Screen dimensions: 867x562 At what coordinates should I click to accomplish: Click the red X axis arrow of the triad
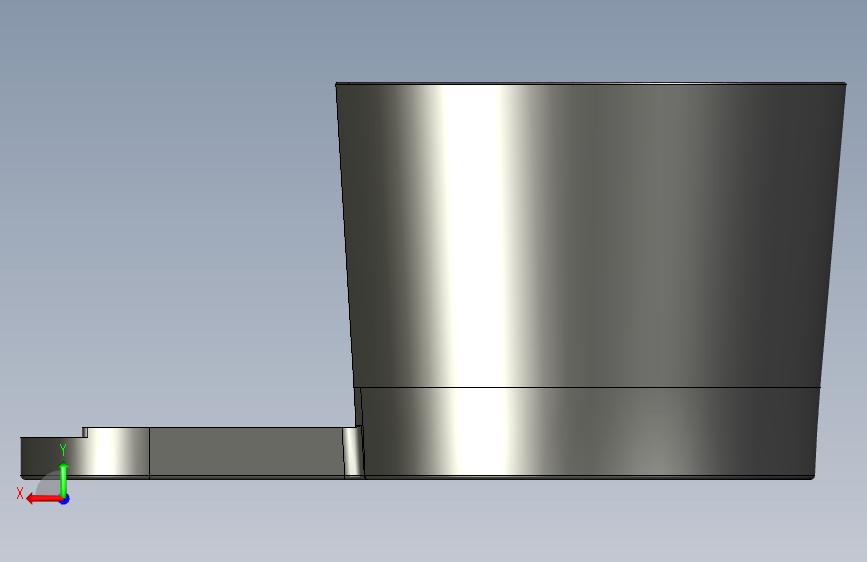[x=43, y=499]
